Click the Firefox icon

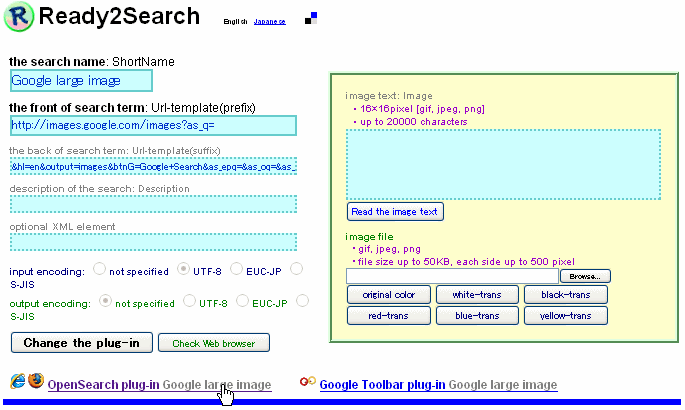coord(36,380)
